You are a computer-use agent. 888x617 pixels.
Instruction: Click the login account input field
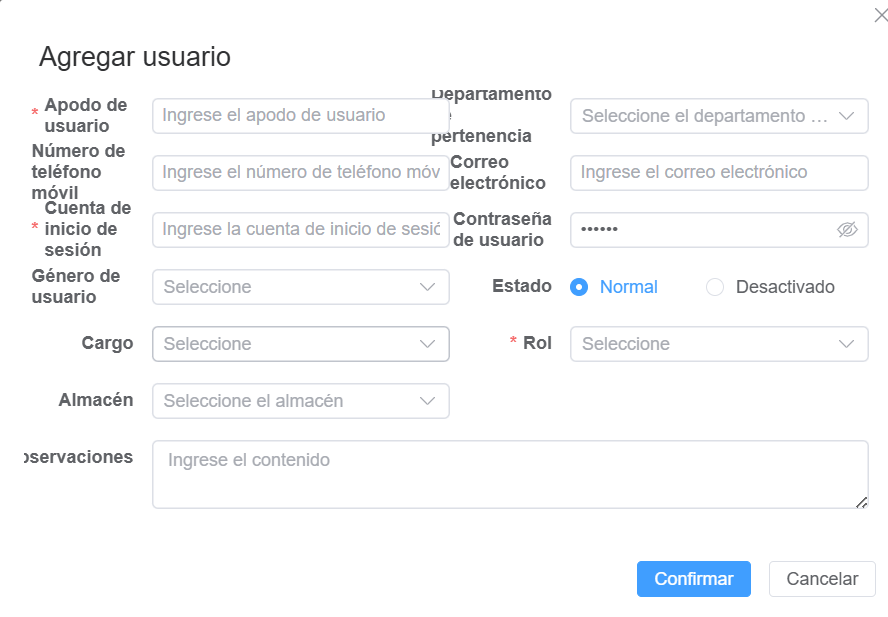300,230
